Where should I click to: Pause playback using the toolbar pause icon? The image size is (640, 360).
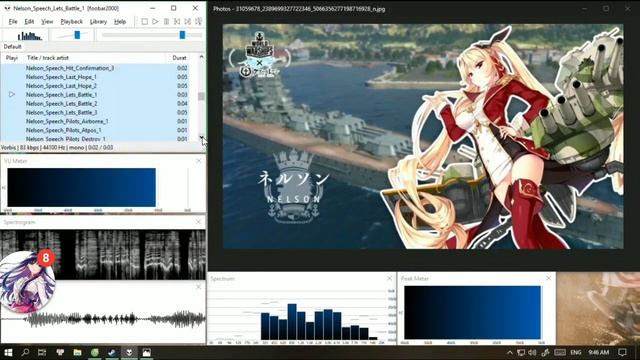[x=167, y=22]
